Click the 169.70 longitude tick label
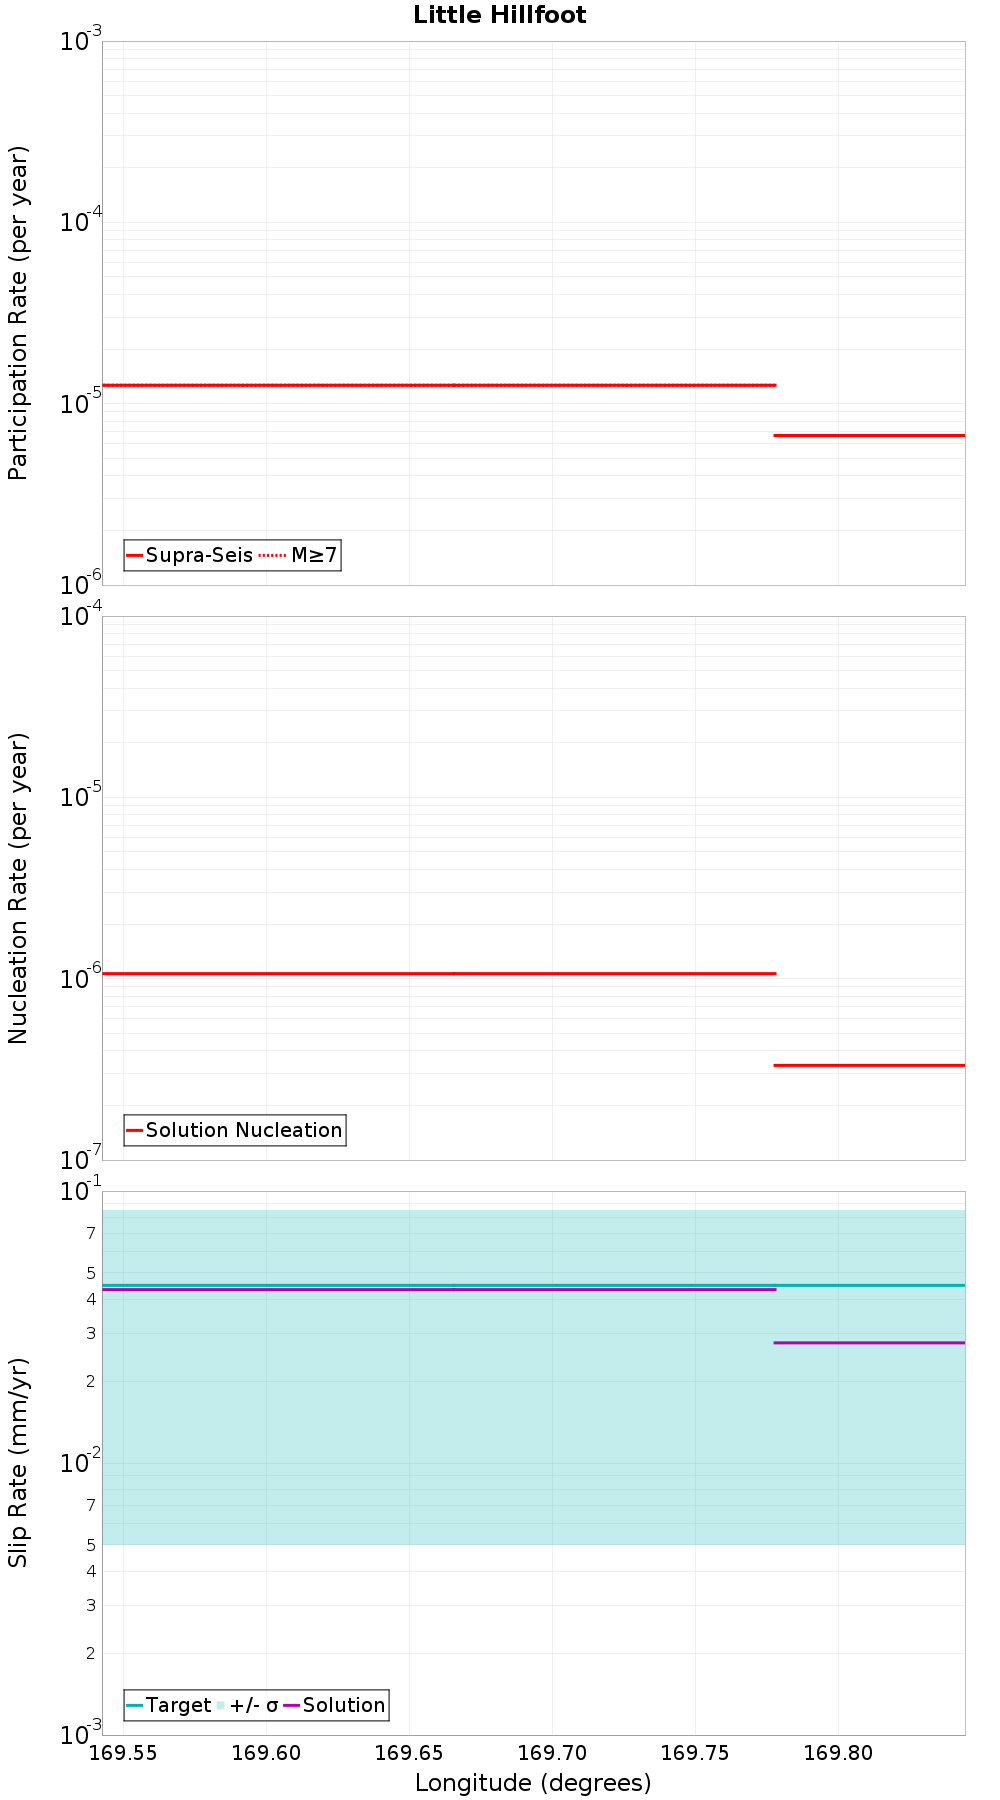The width and height of the screenshot is (1000, 1800). pyautogui.click(x=552, y=1753)
